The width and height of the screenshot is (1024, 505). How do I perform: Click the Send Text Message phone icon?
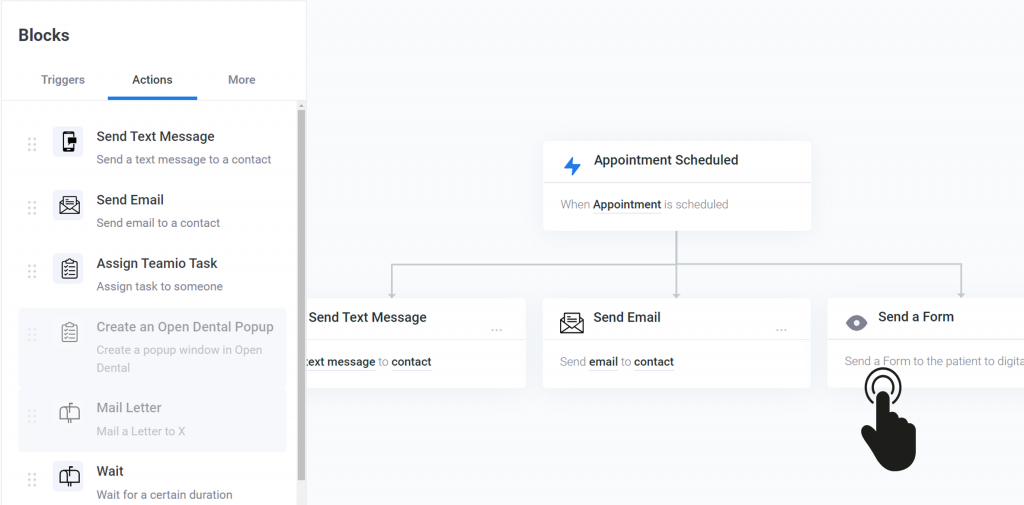pos(69,142)
